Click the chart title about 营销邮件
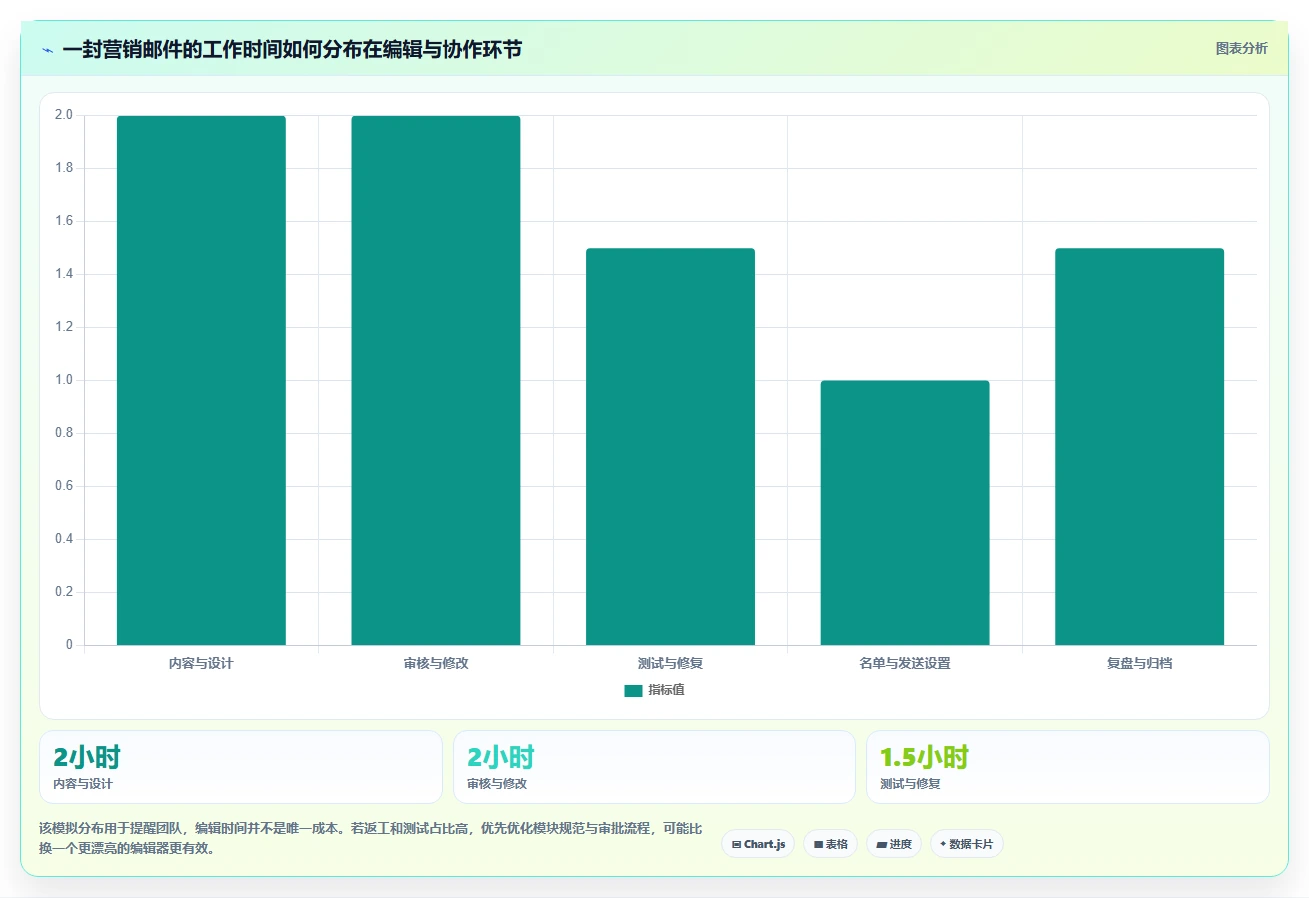1309x898 pixels. point(292,50)
